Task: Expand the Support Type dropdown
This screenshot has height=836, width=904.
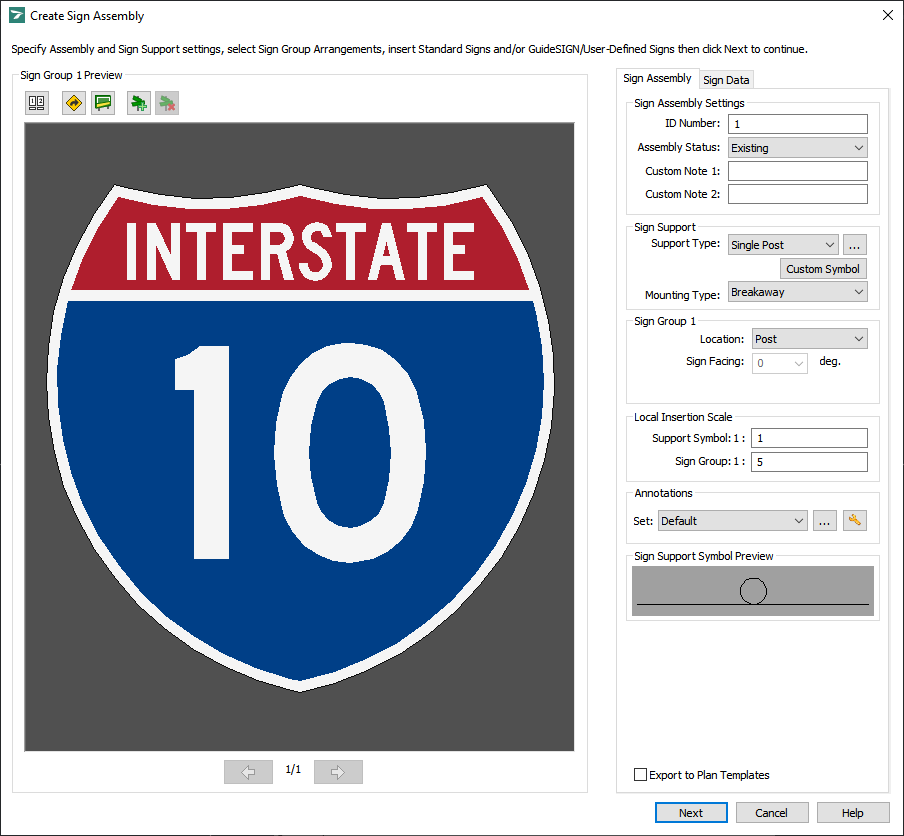Action: [782, 245]
